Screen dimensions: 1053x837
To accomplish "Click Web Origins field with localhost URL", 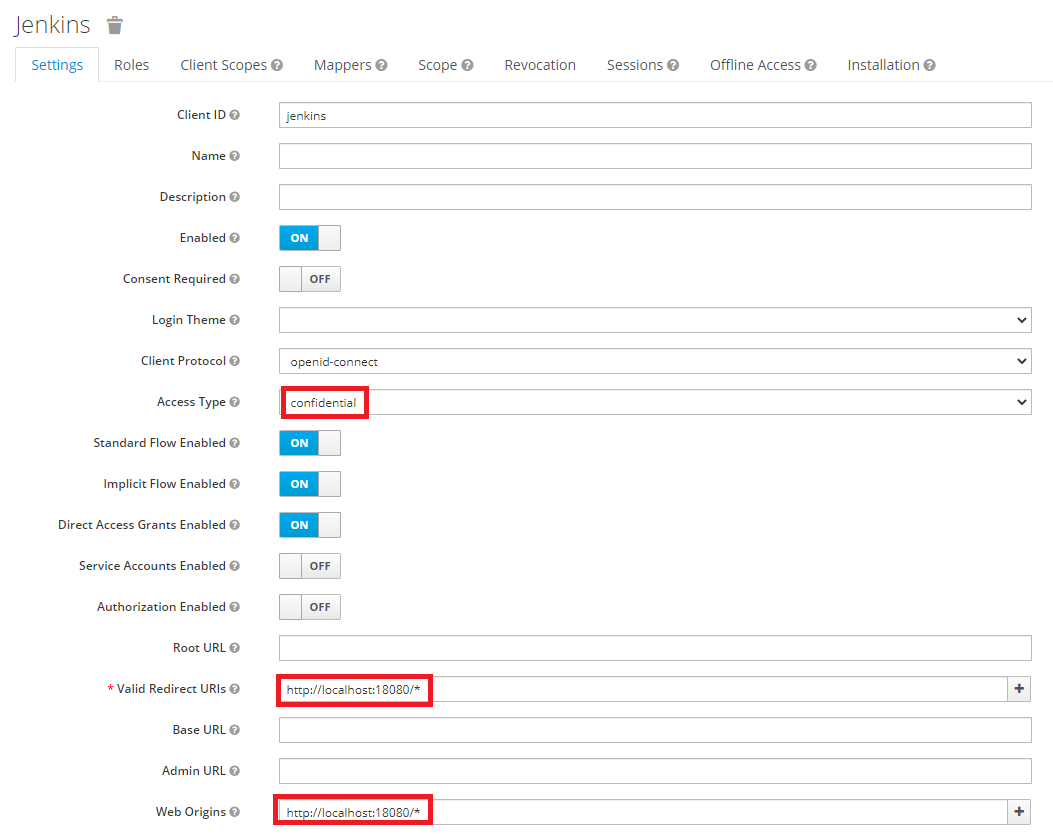I will [643, 811].
